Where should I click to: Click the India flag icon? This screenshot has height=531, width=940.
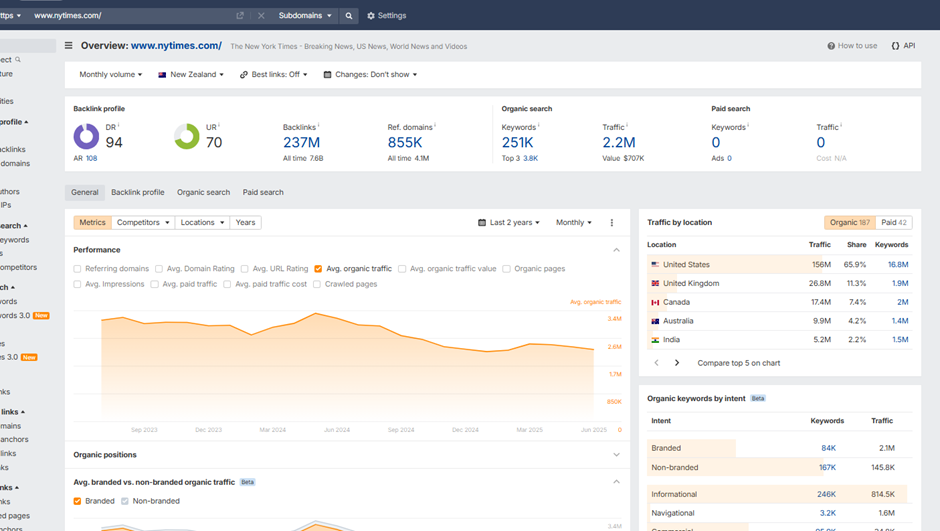[655, 340]
